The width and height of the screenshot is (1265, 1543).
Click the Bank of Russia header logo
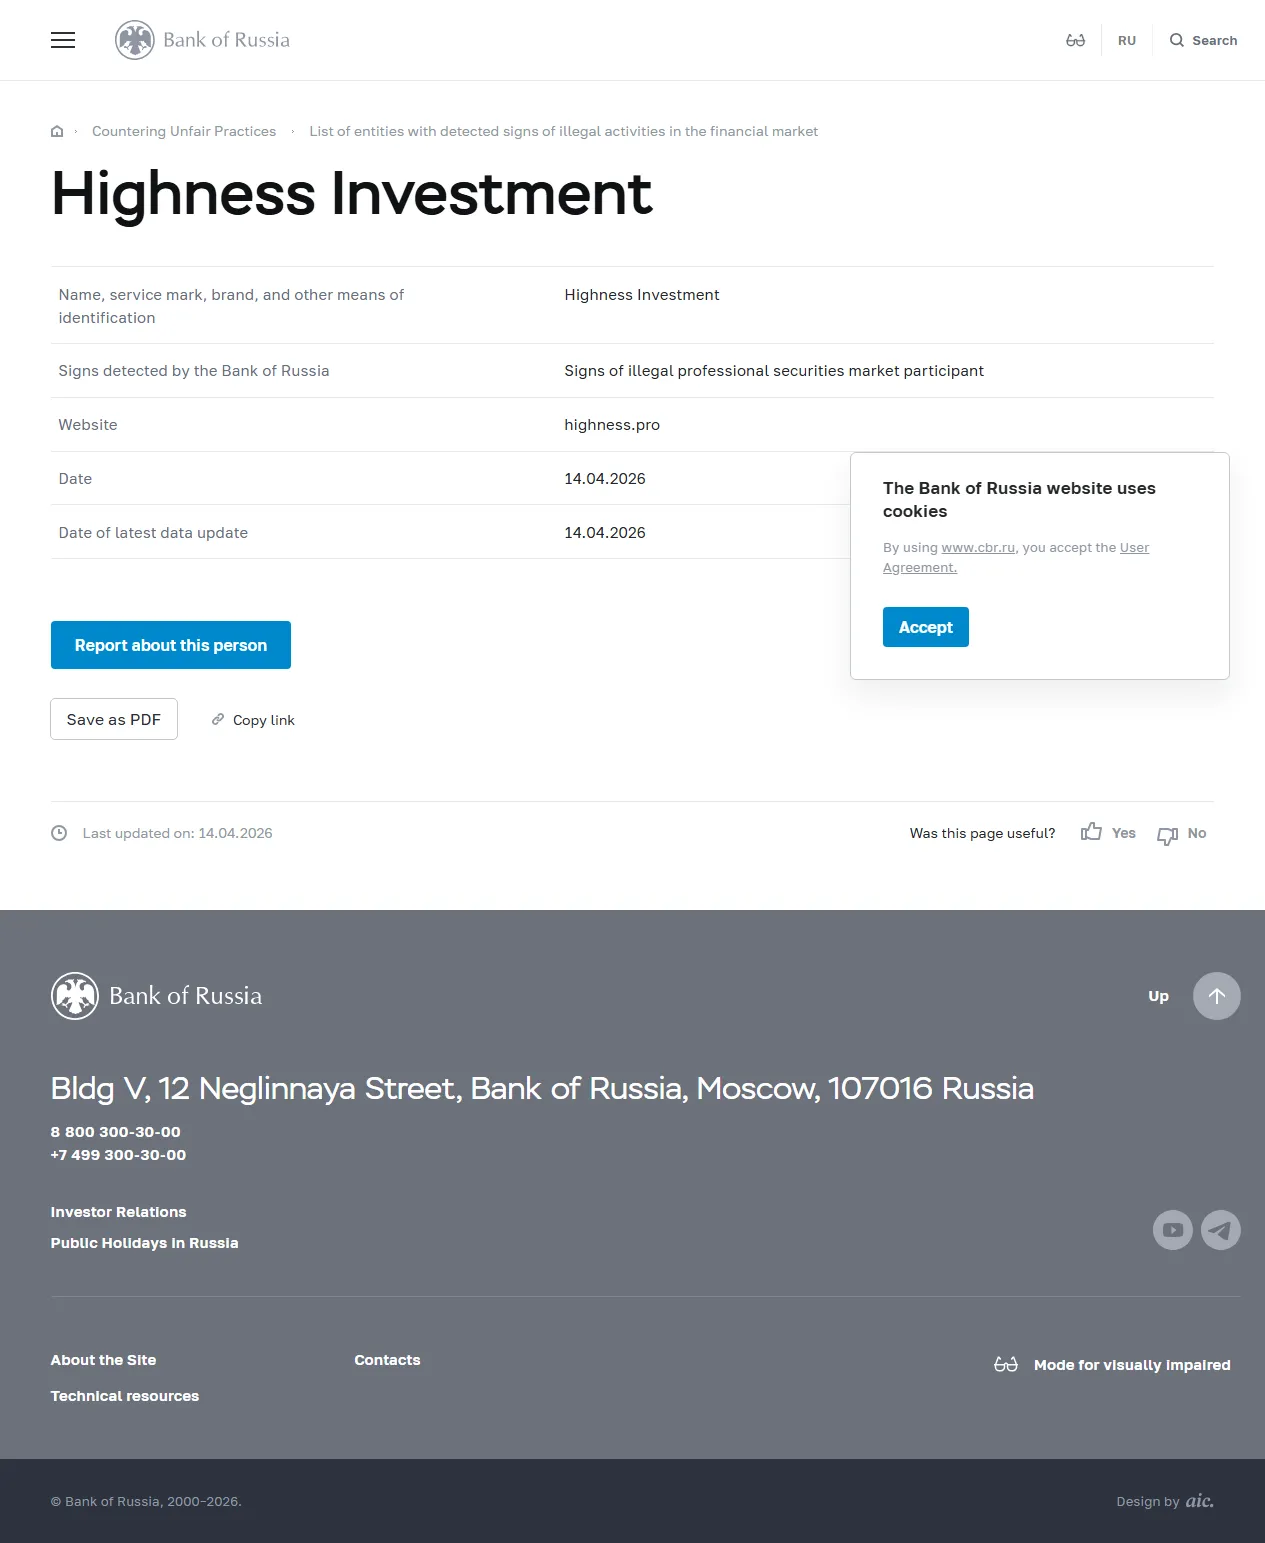203,40
